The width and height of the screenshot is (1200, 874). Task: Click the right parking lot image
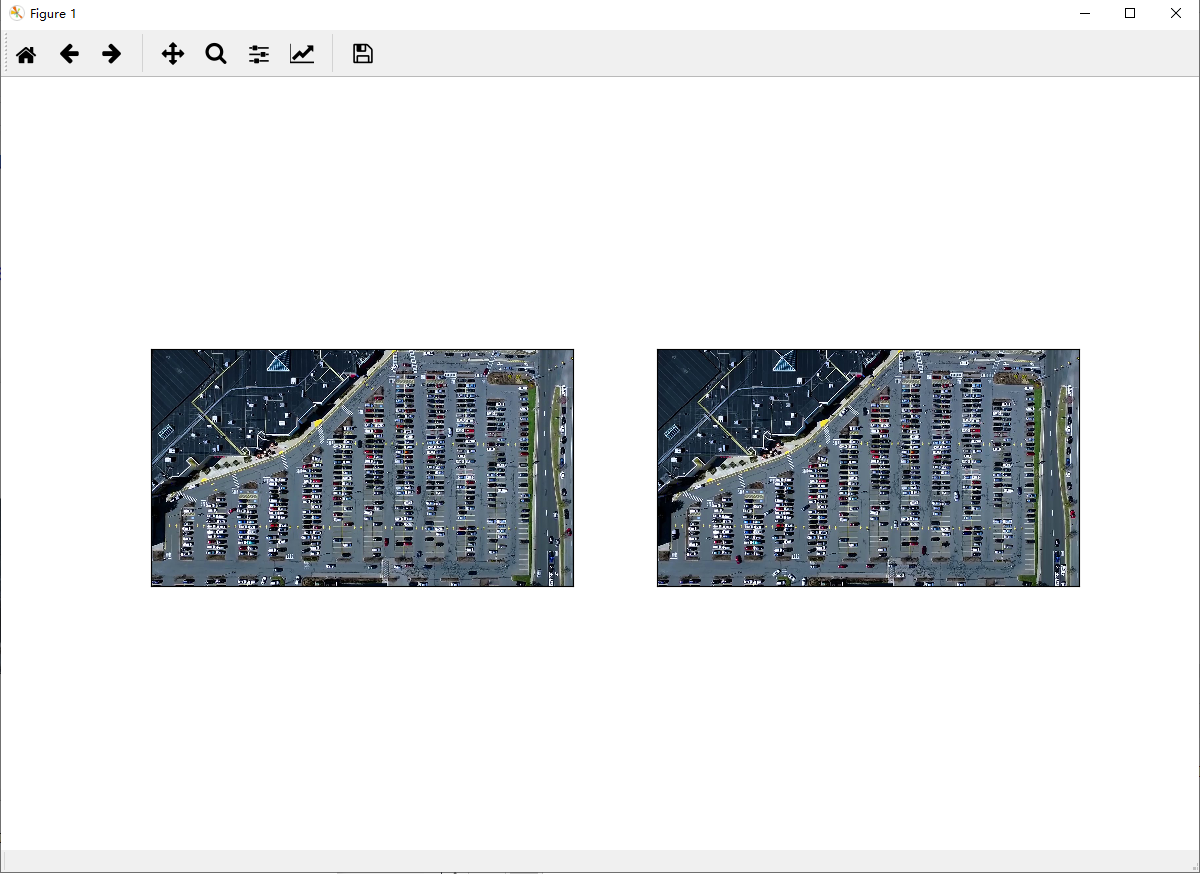(868, 468)
